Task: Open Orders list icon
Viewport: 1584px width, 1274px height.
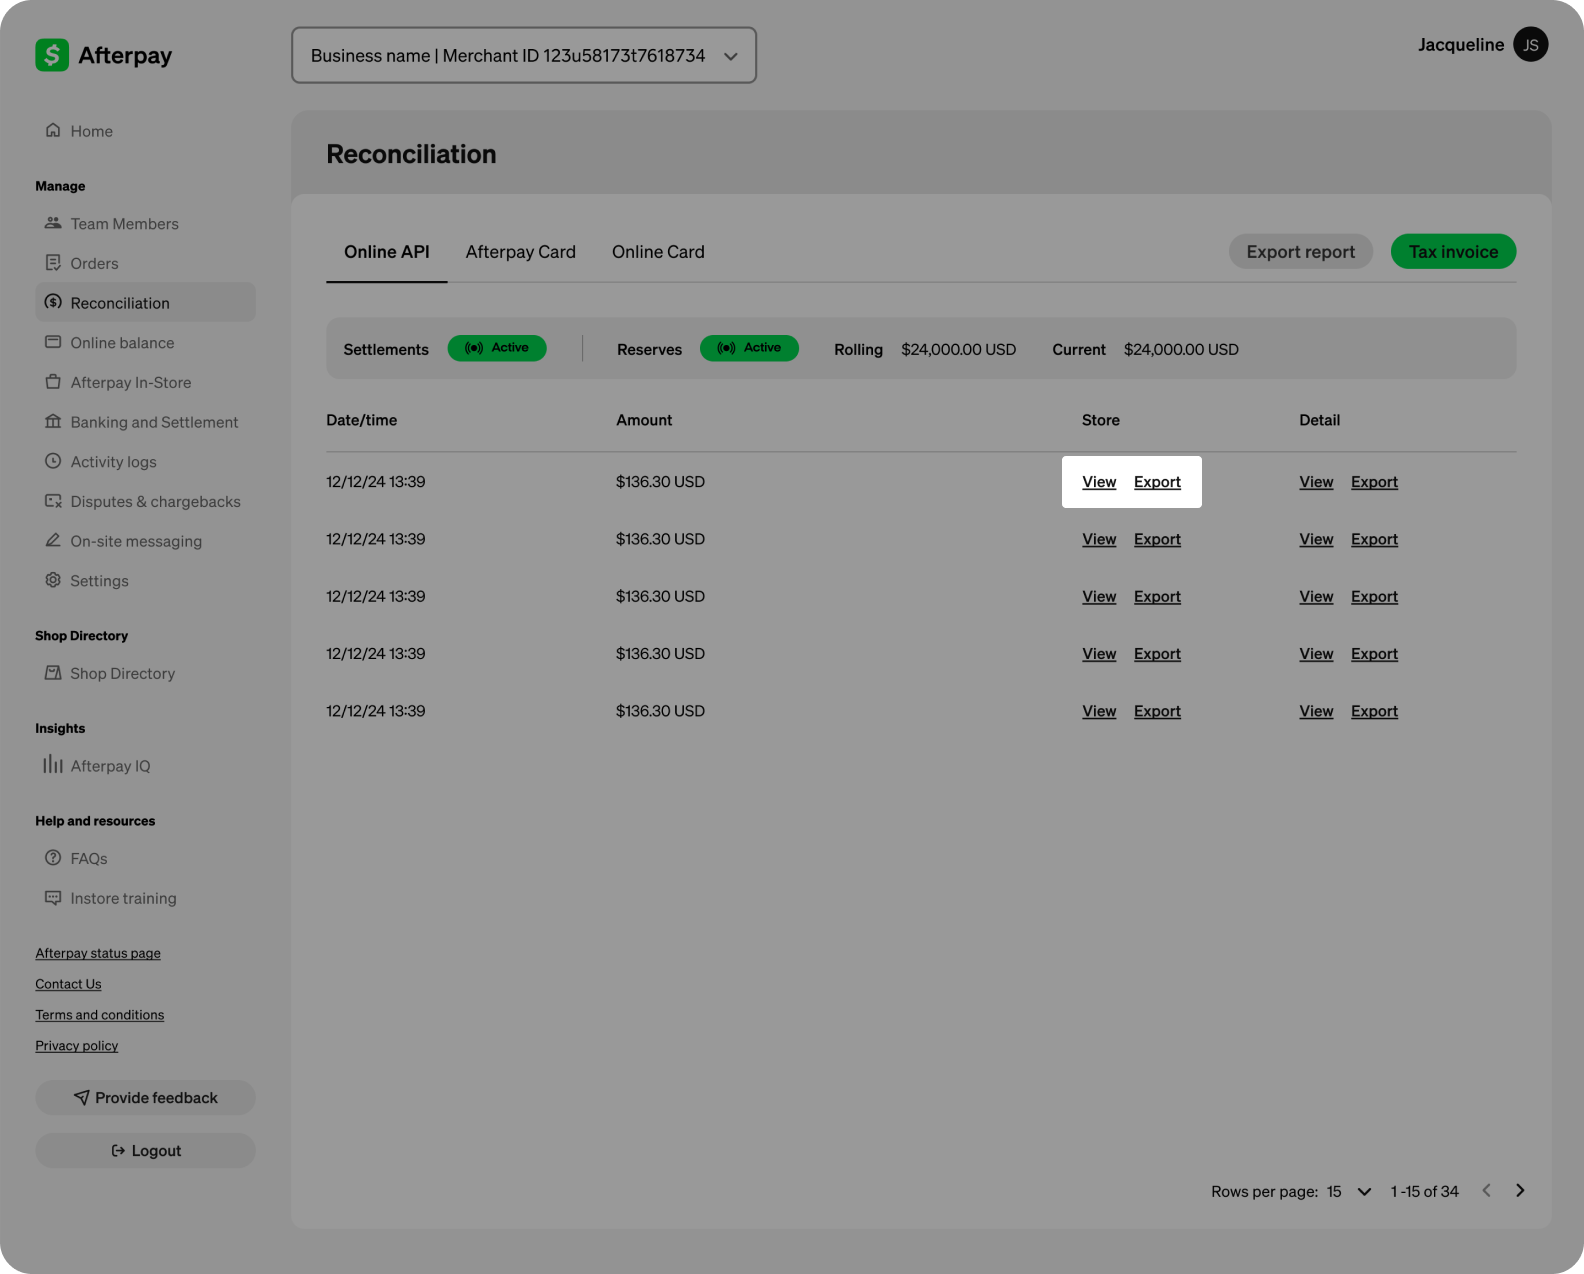Action: [x=53, y=263]
